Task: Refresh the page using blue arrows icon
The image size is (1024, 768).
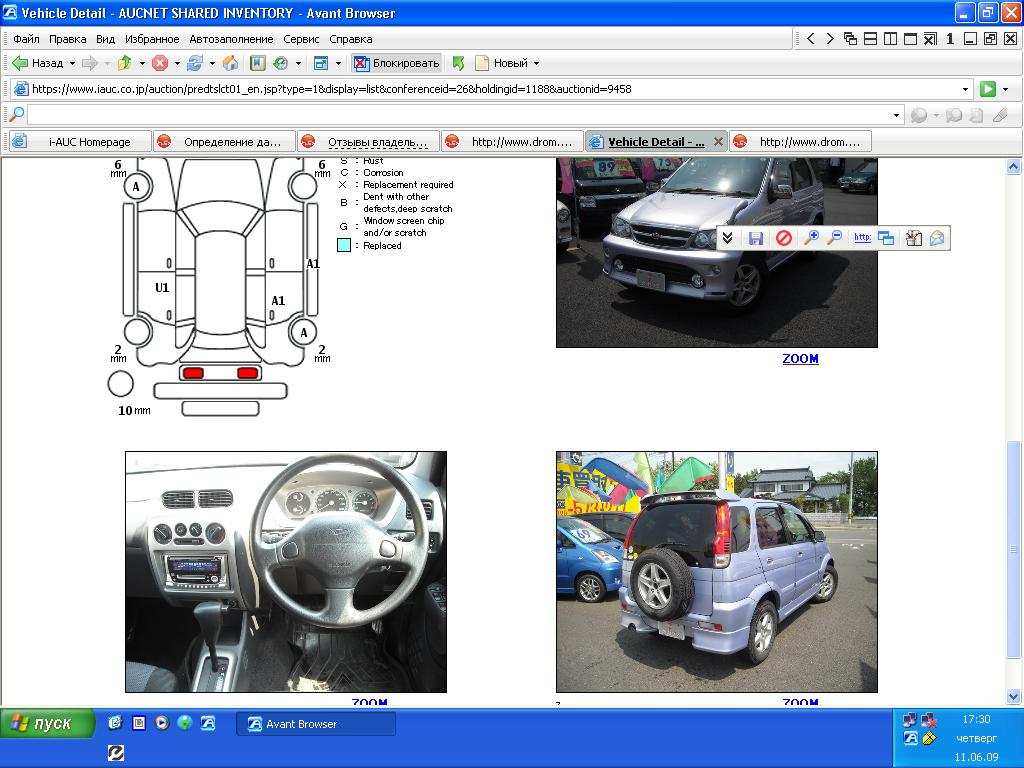Action: [195, 63]
